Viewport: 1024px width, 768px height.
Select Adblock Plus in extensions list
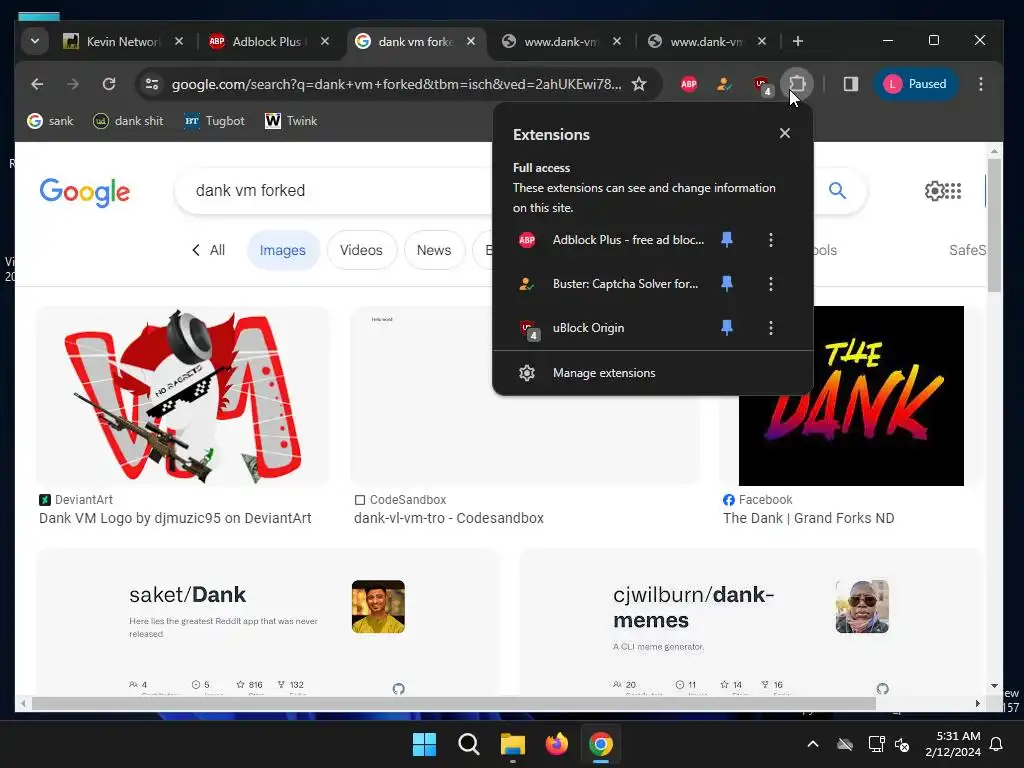click(611, 240)
